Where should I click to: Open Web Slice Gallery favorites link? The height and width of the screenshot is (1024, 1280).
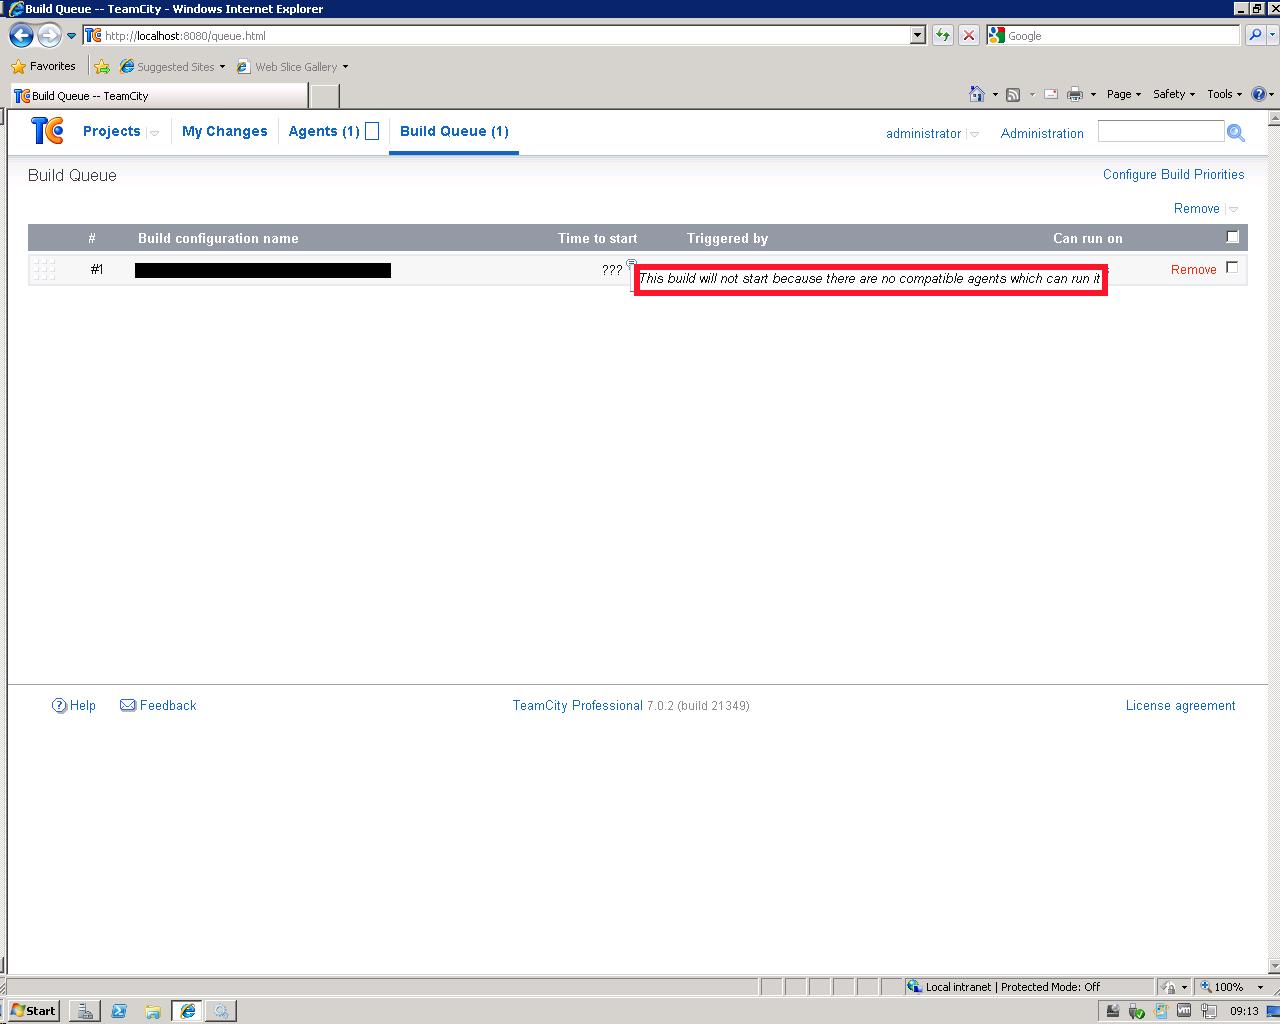tap(293, 67)
